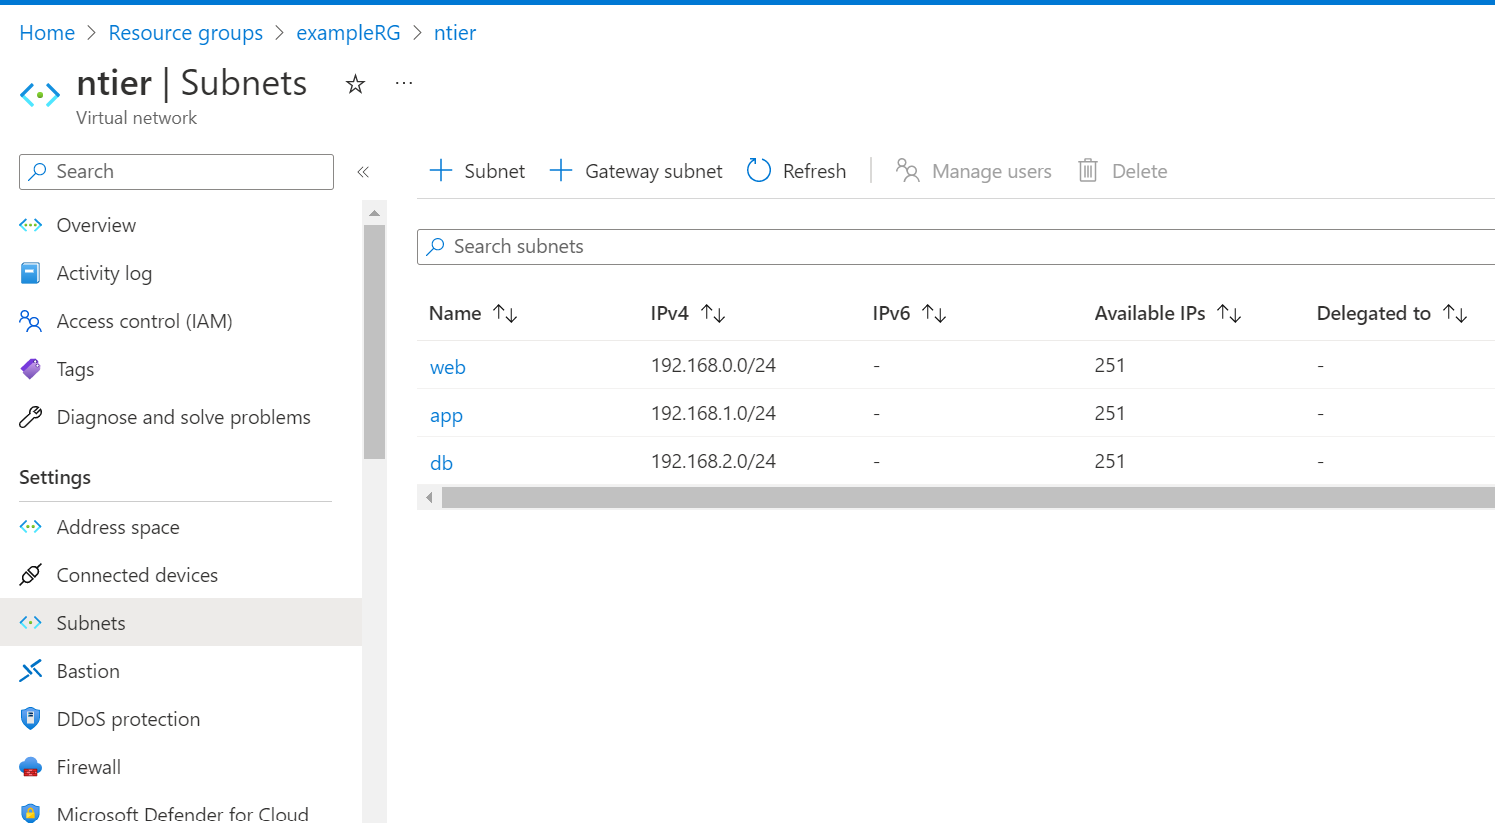This screenshot has height=823, width=1495.
Task: Sort the table by IPv6 column
Action: (909, 313)
